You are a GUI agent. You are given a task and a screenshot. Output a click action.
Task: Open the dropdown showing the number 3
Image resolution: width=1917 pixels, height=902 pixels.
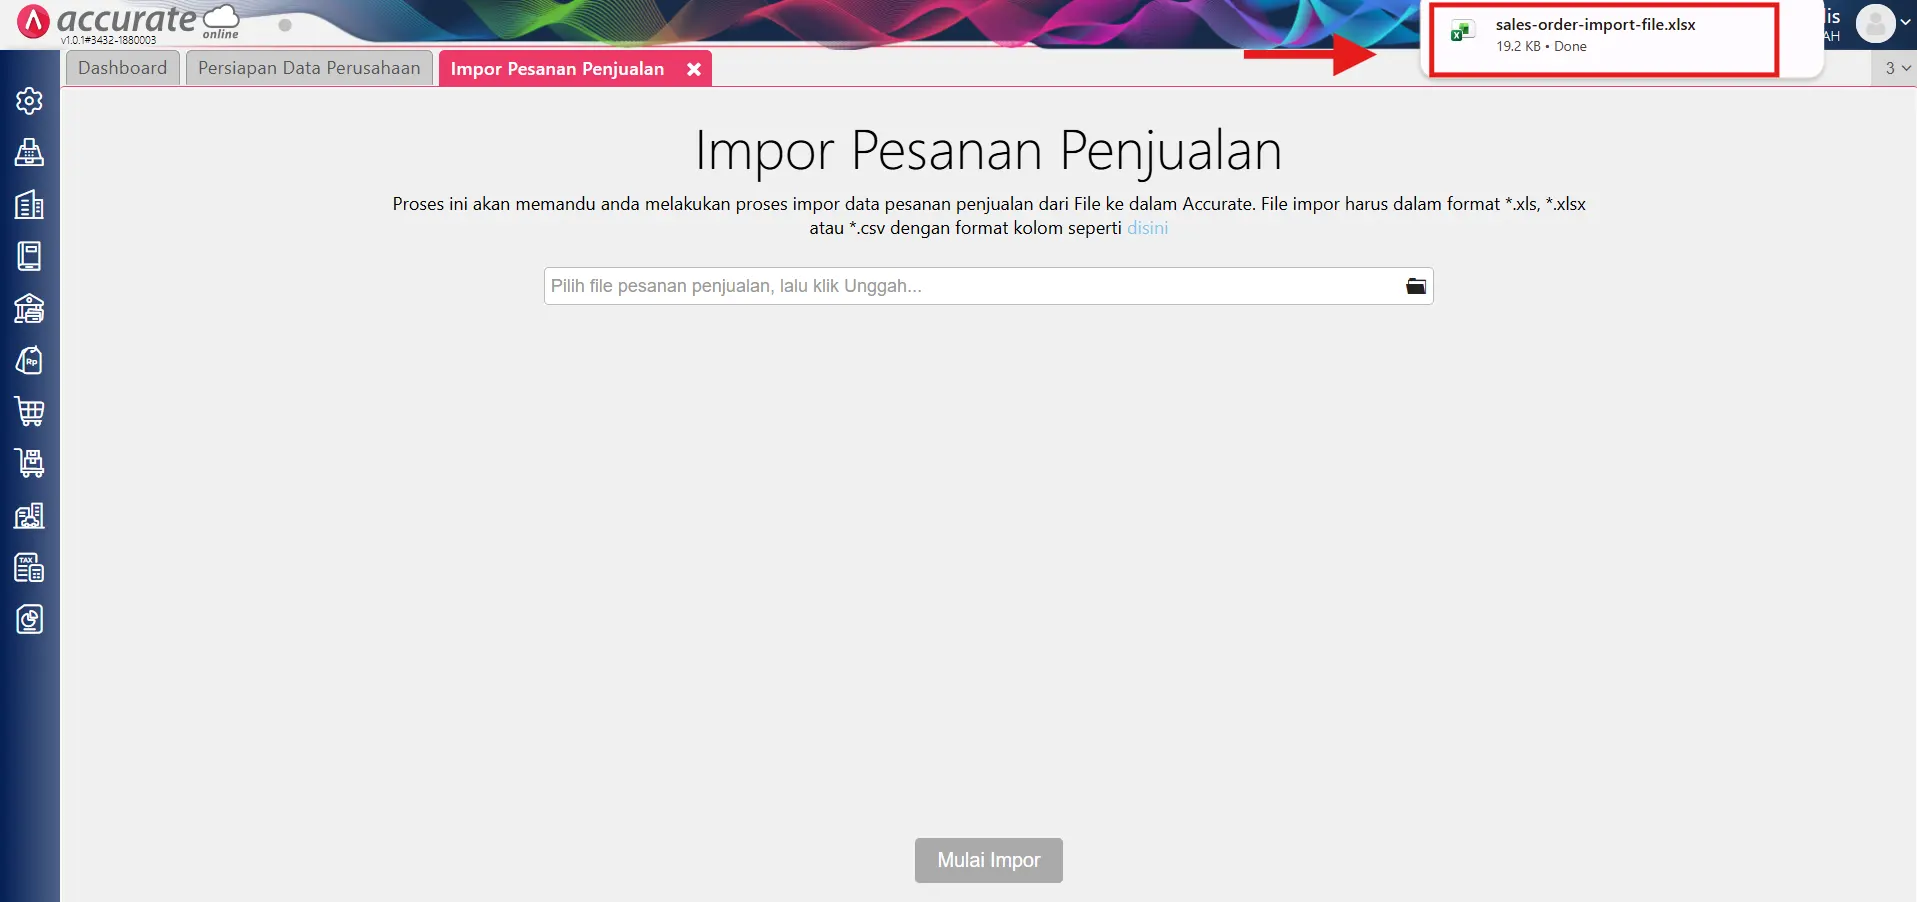1895,68
